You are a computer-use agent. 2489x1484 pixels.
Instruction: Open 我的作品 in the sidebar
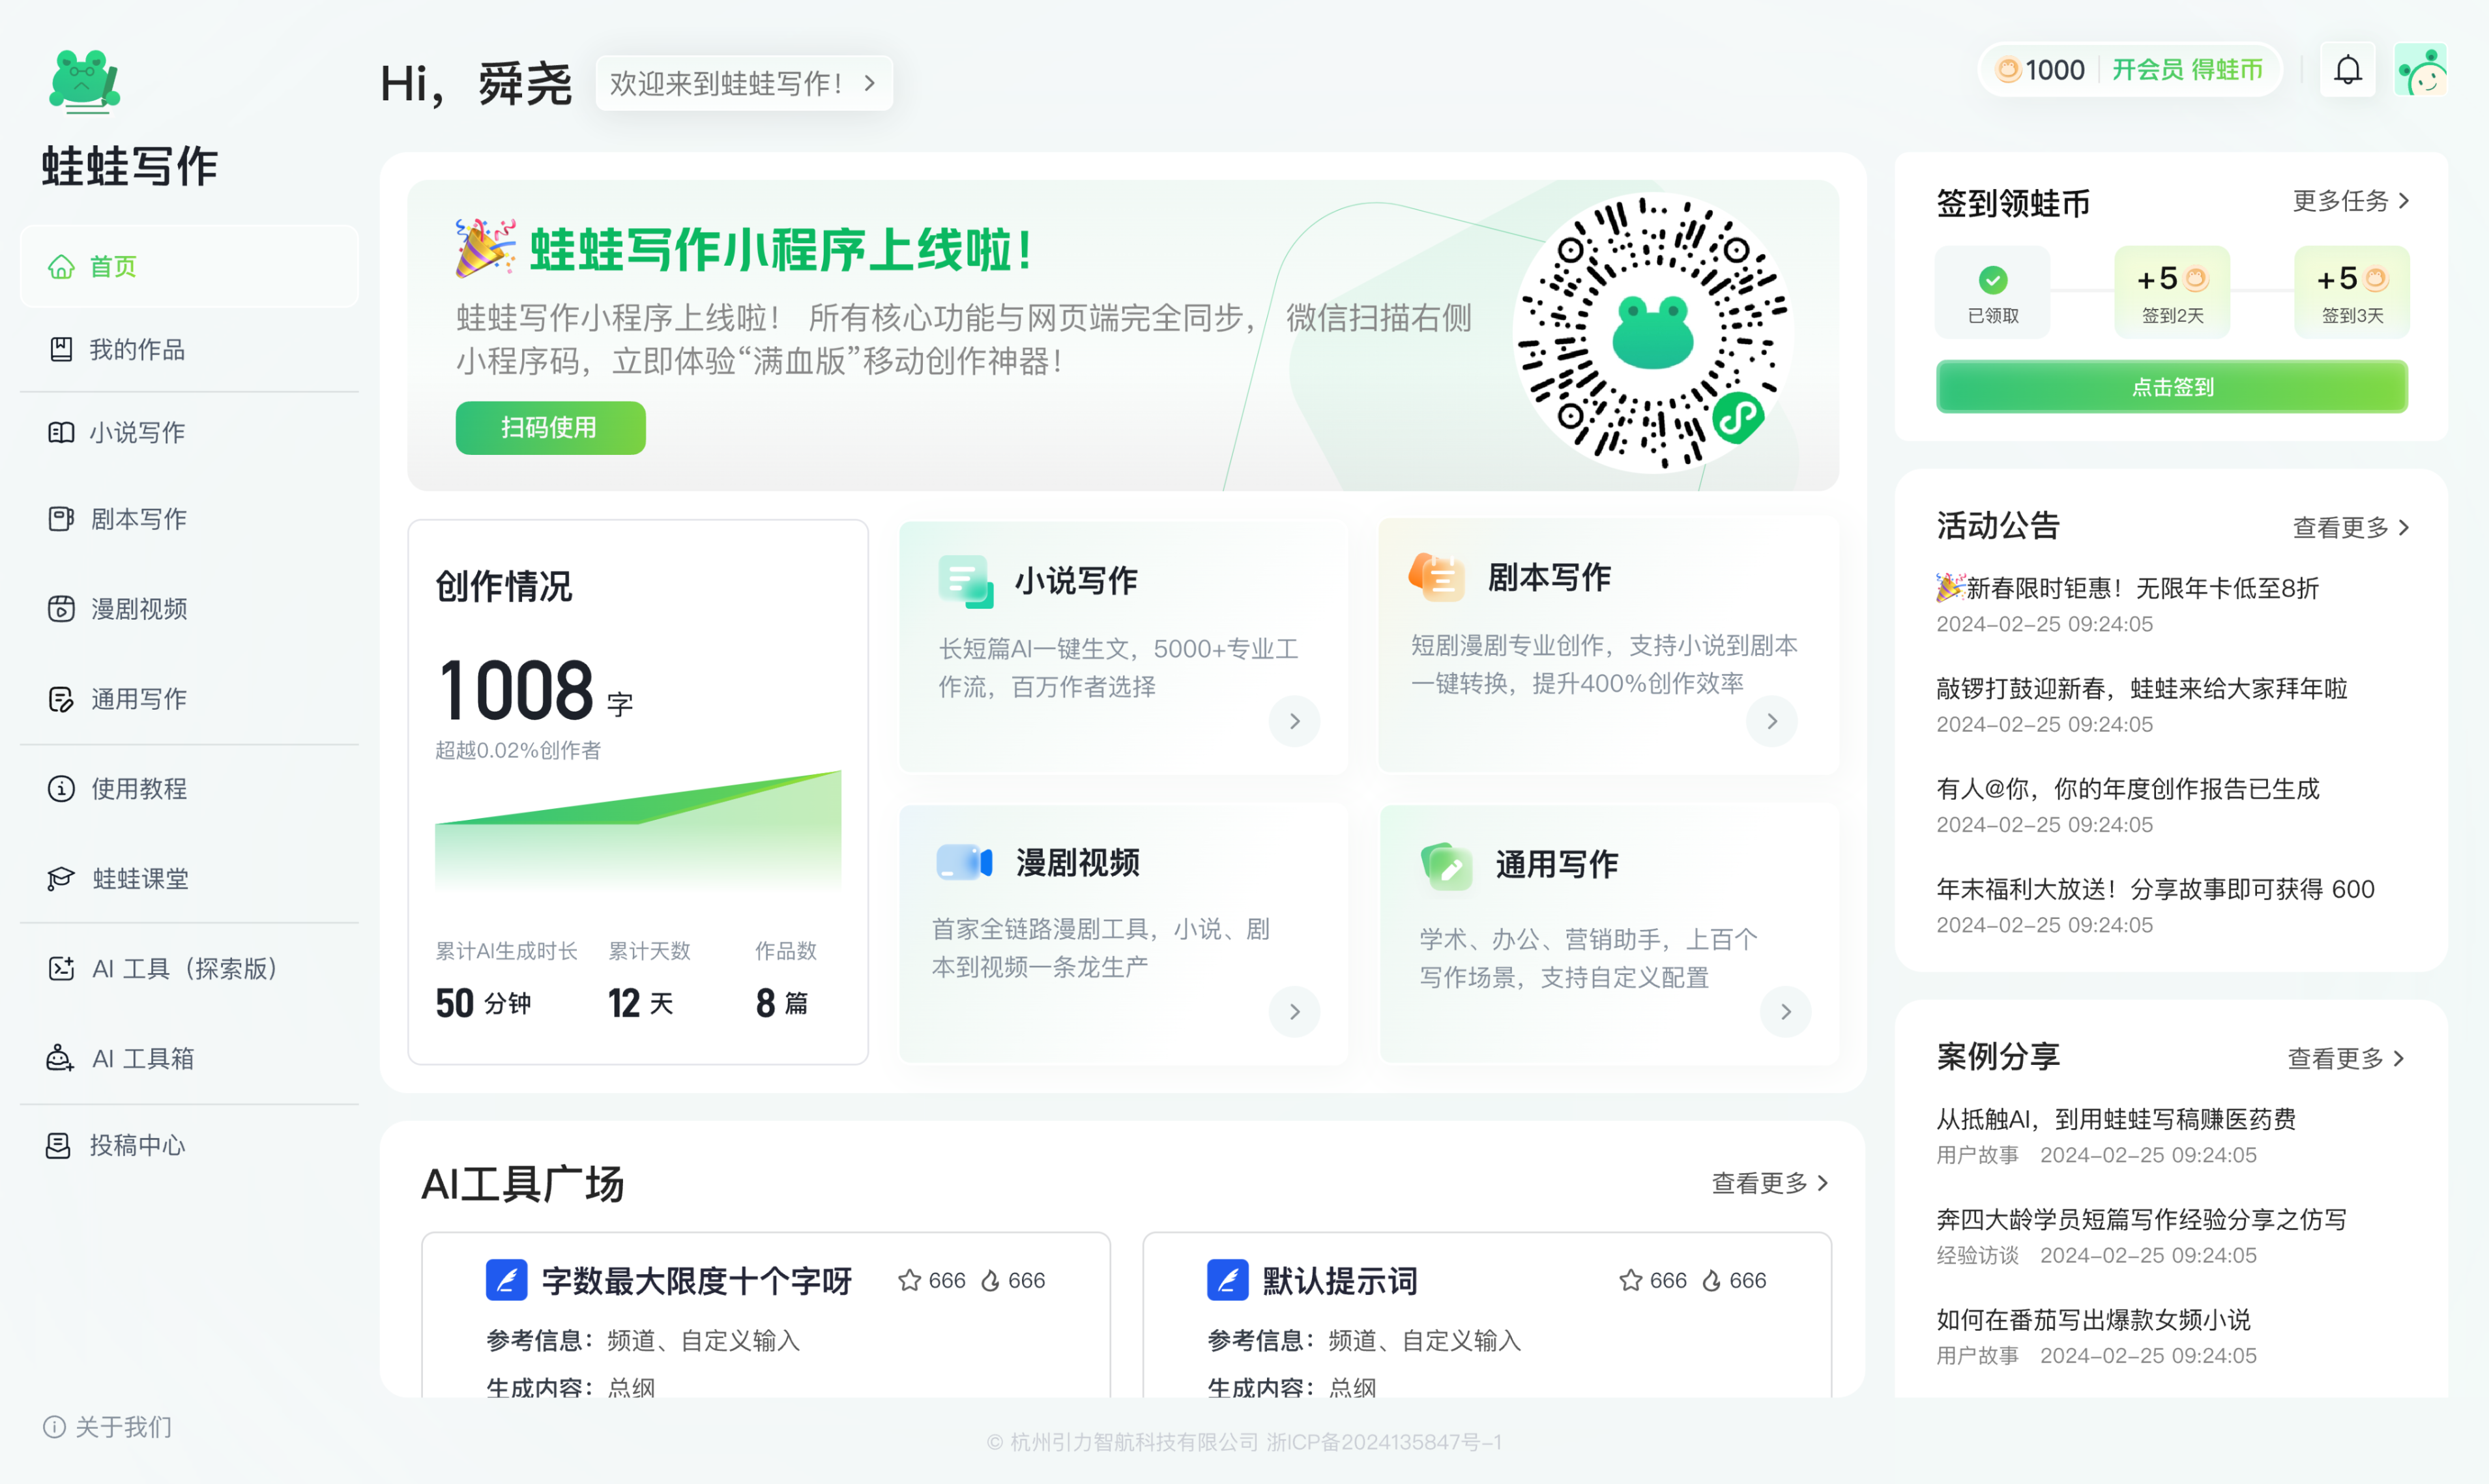tap(137, 349)
